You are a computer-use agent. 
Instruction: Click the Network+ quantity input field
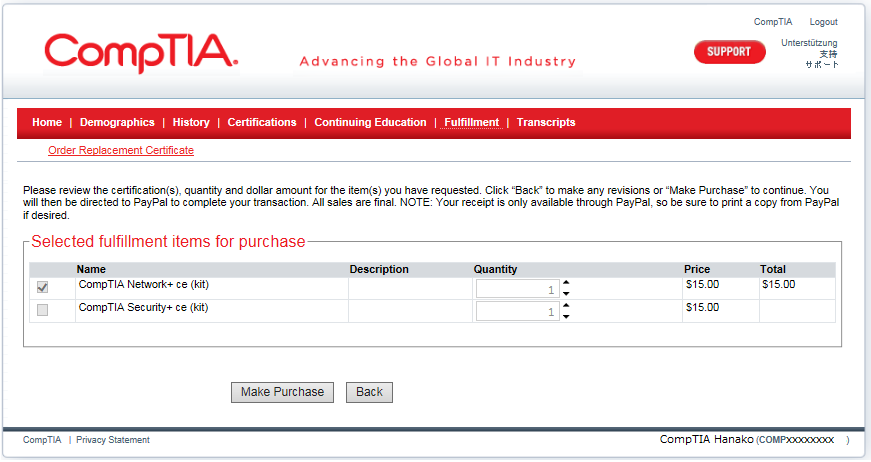click(517, 289)
